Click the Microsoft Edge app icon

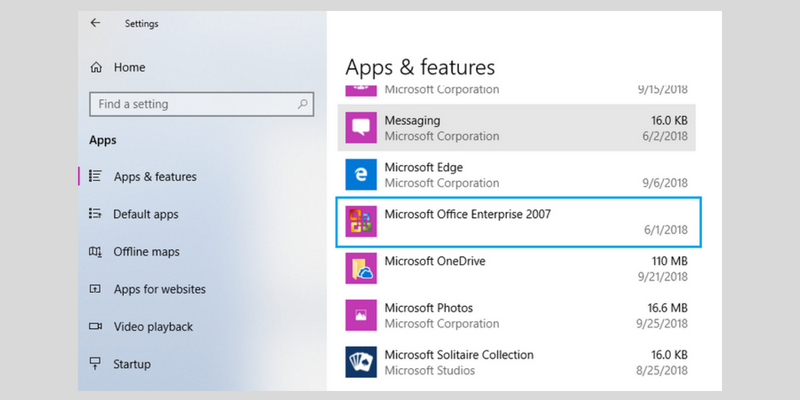[x=361, y=174]
